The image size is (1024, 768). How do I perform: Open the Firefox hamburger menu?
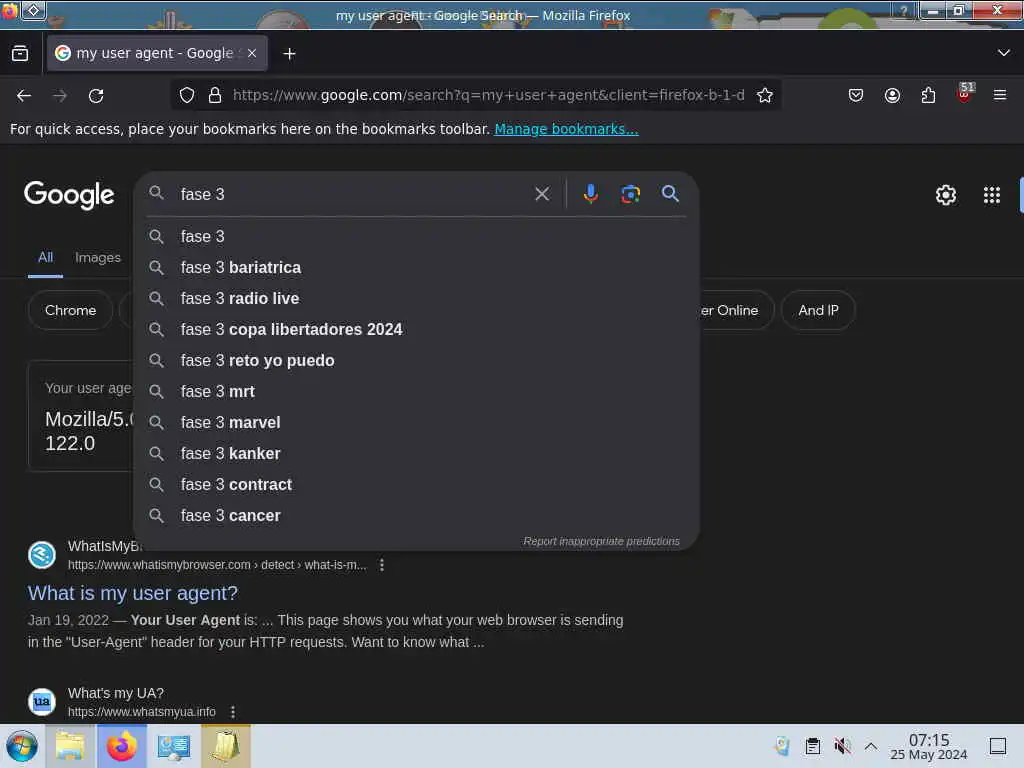[1000, 95]
